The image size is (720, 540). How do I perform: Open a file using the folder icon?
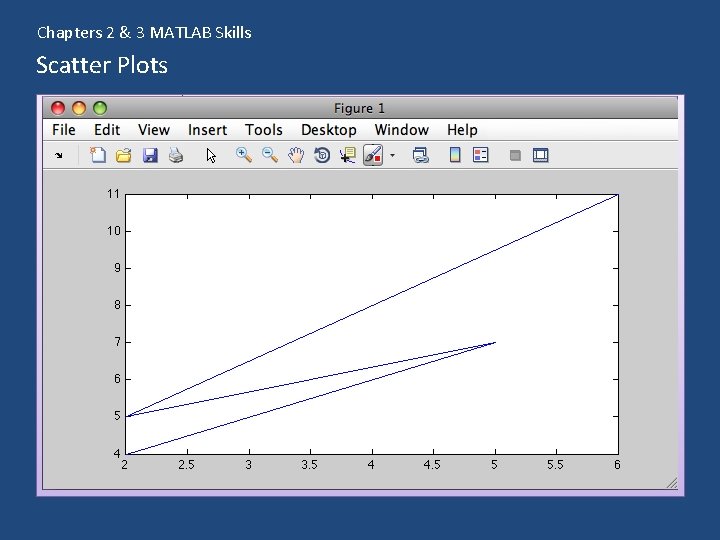tap(124, 155)
